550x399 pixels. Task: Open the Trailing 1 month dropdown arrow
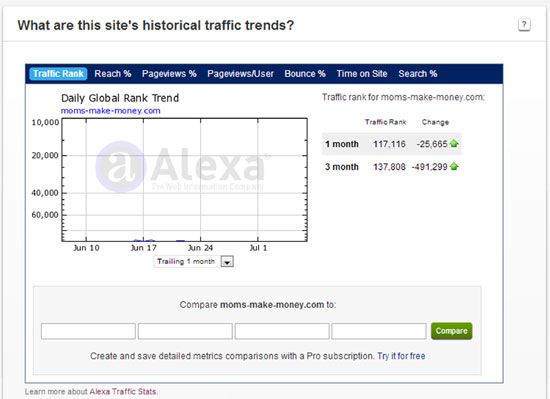point(227,262)
